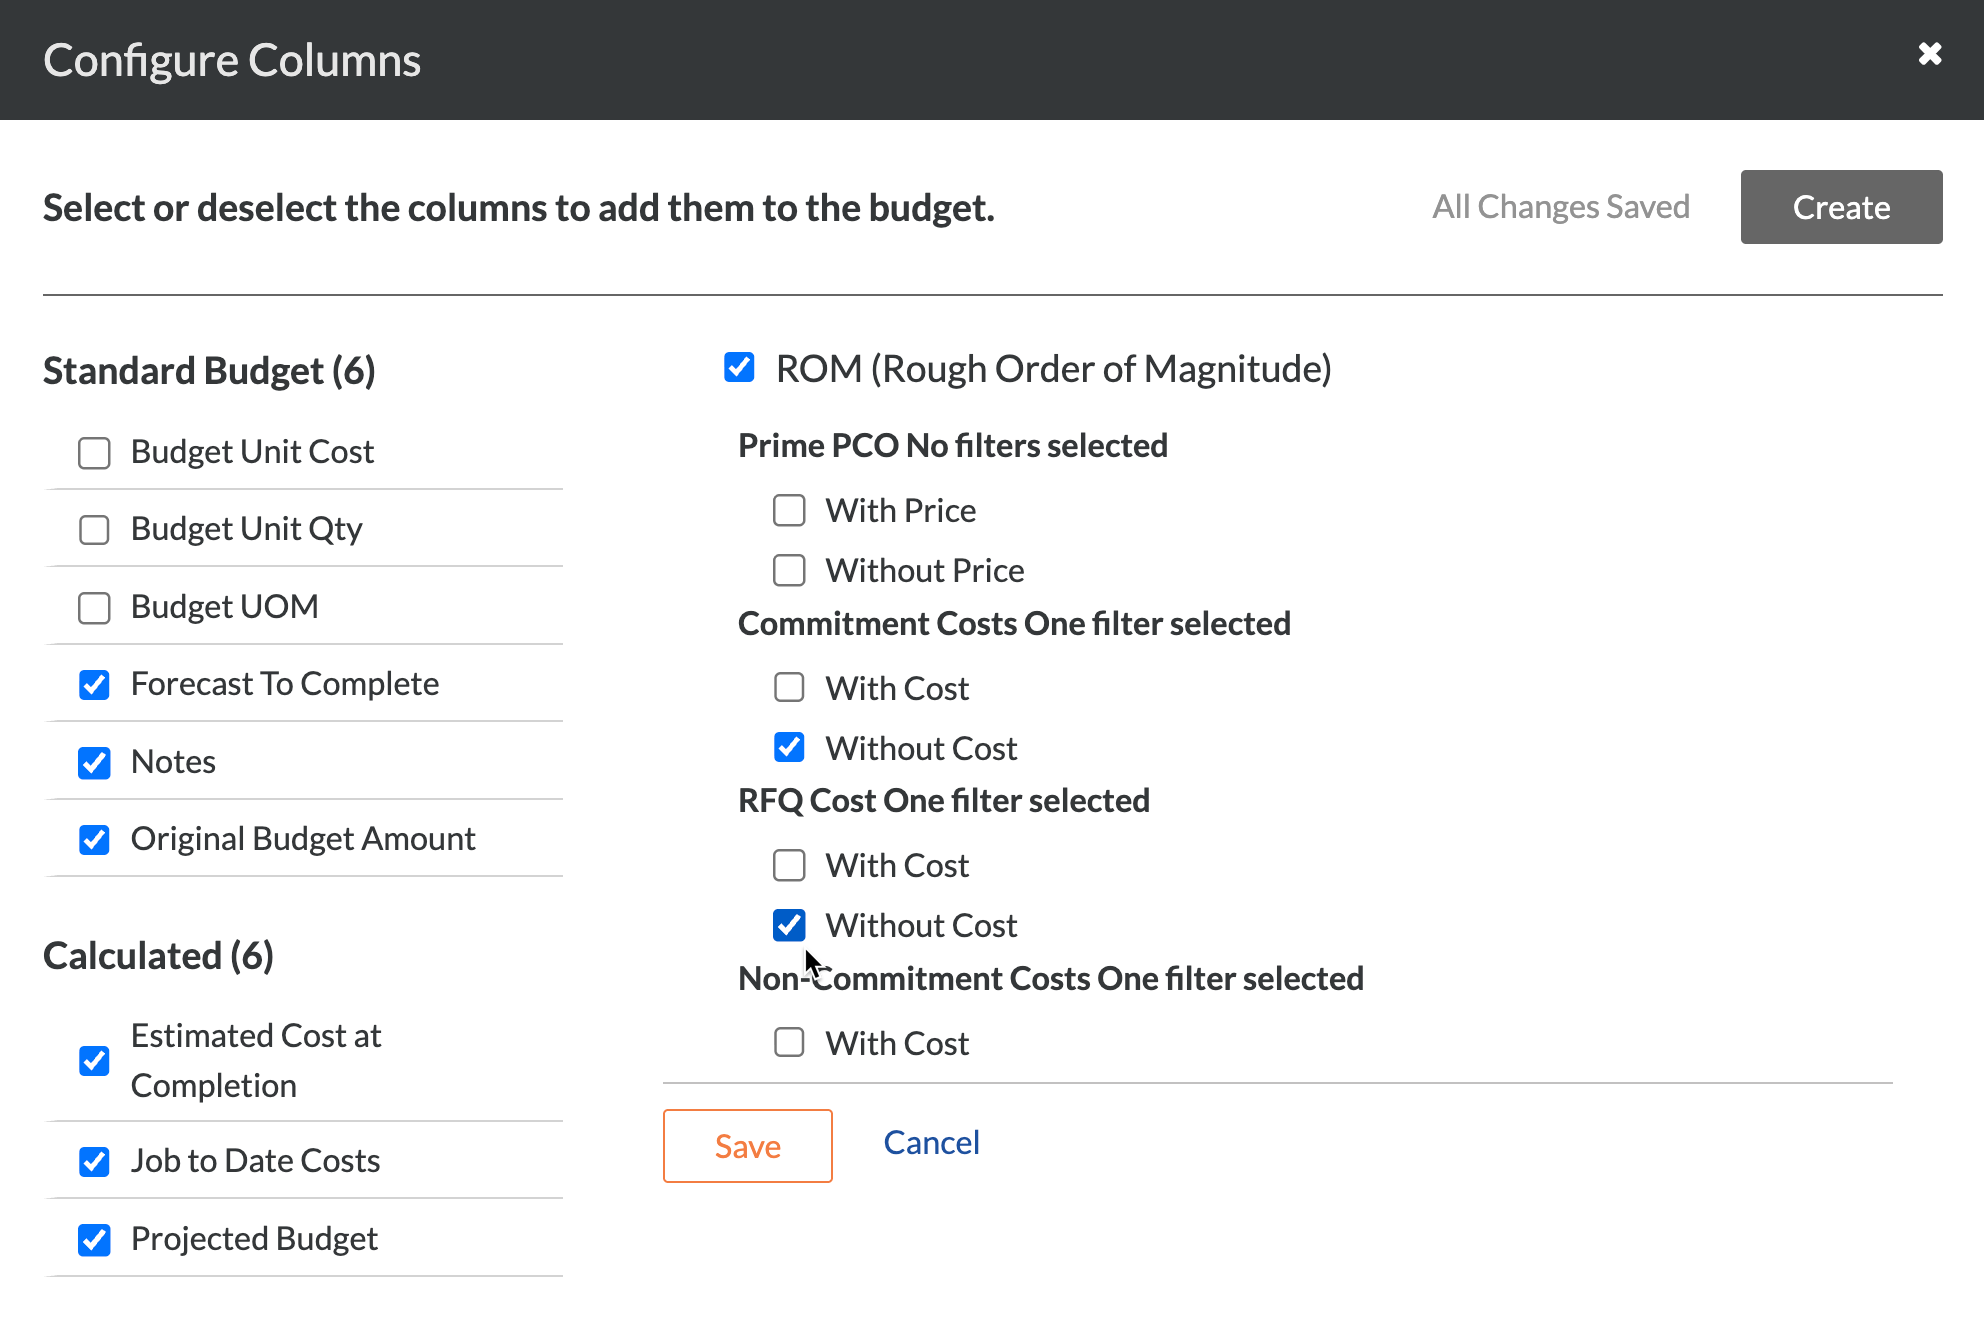The image size is (1984, 1342).
Task: Disable the ROM column checkbox
Action: (739, 368)
